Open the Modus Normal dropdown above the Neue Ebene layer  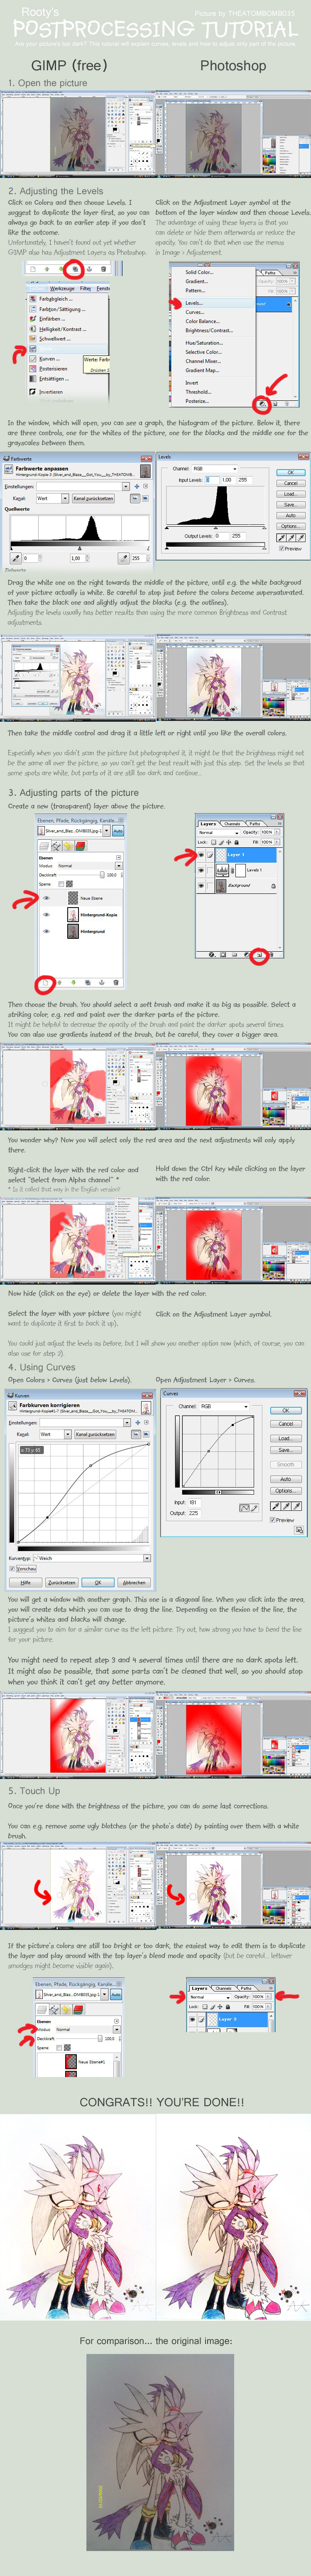(90, 866)
